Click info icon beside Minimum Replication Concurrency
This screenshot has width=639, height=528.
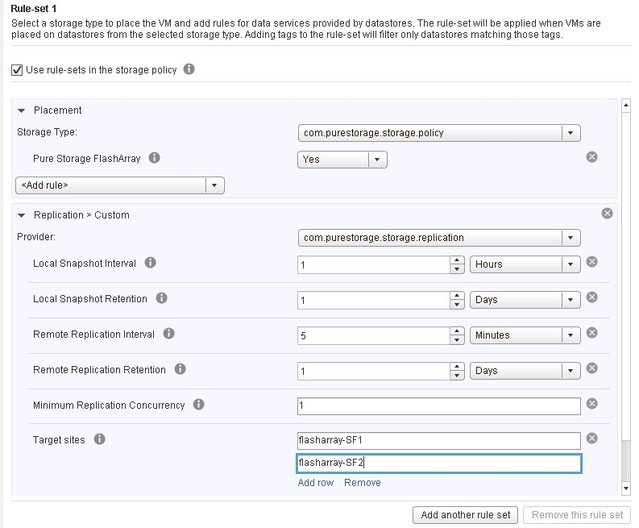pyautogui.click(x=198, y=405)
